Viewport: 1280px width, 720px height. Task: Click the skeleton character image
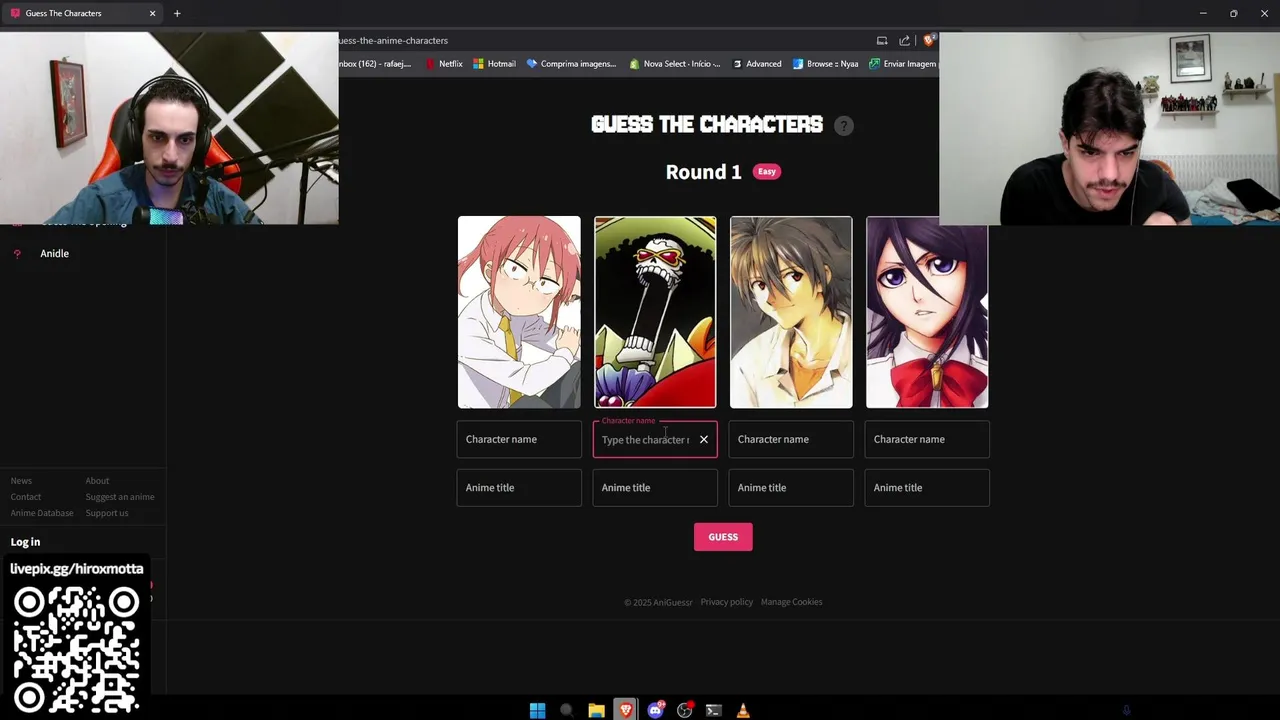pos(655,312)
